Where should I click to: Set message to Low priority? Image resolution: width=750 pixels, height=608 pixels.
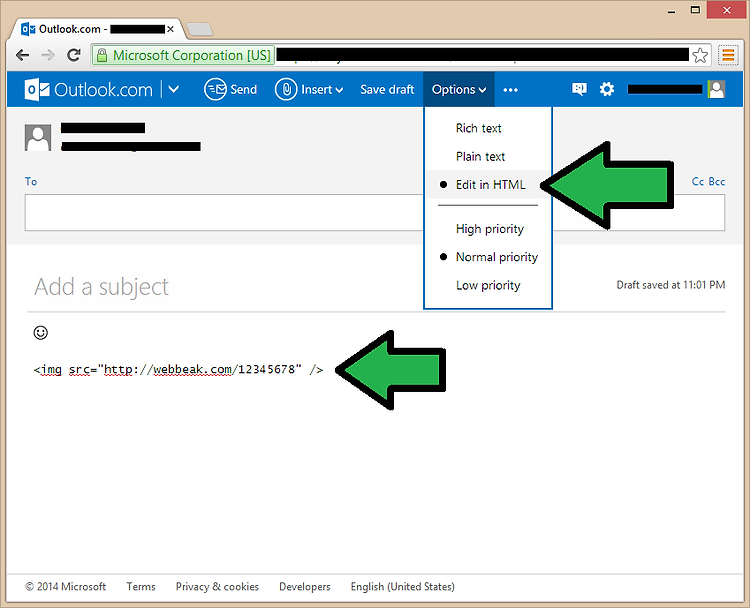[x=487, y=286]
